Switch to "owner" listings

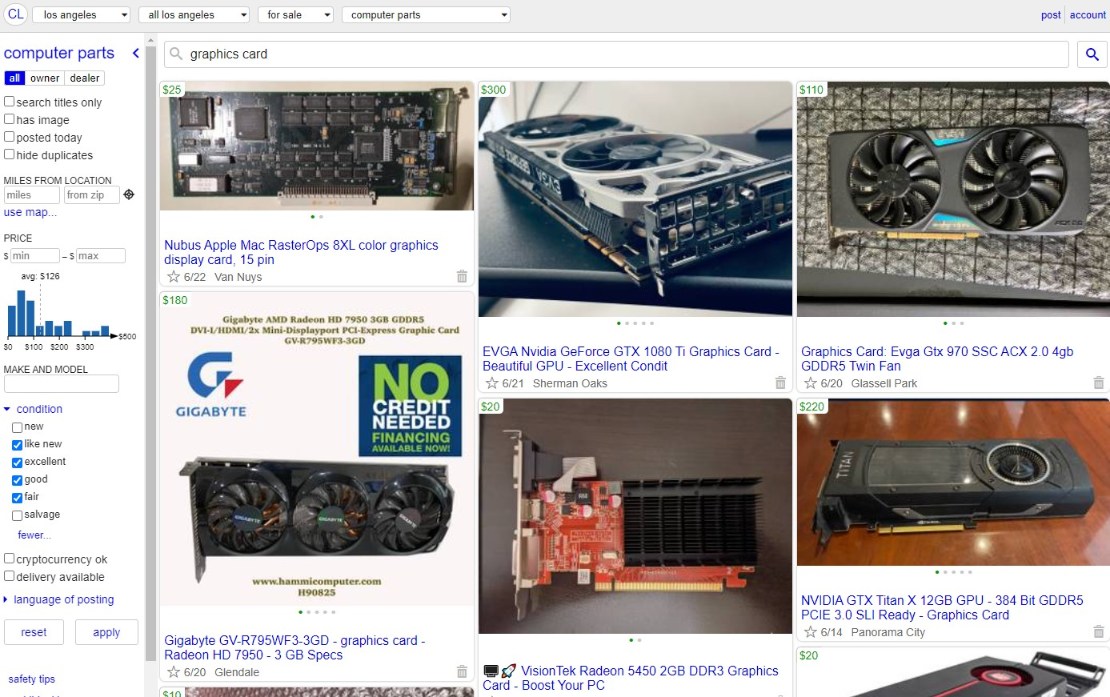click(44, 77)
